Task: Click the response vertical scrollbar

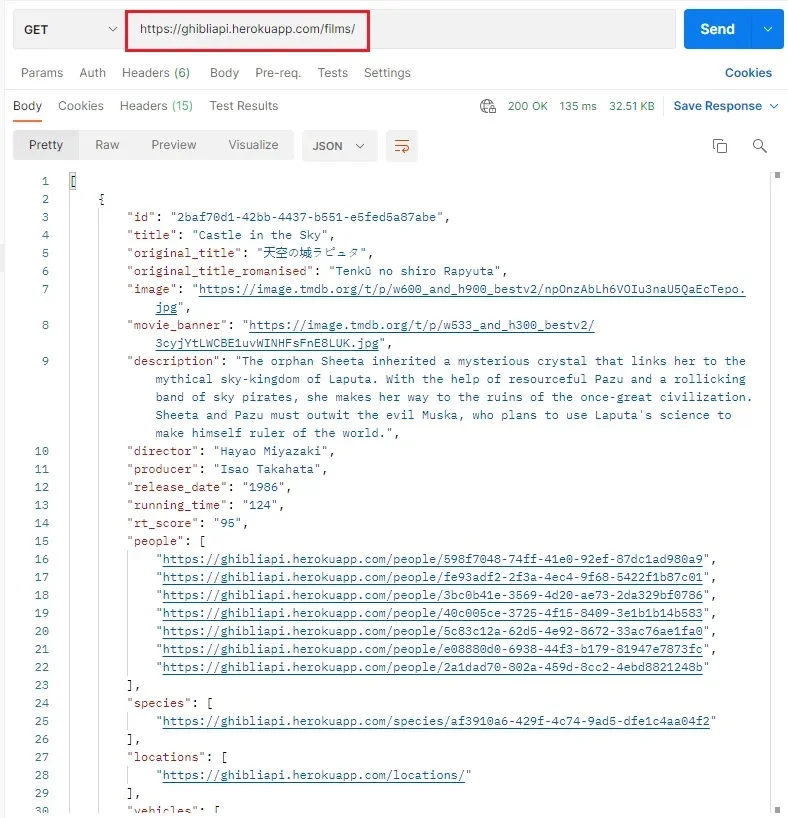Action: point(777,493)
